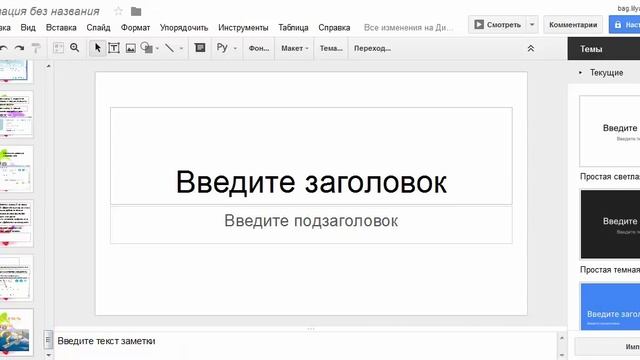This screenshot has height=360, width=640.
Task: Click the Импорт theme button
Action: 608,347
